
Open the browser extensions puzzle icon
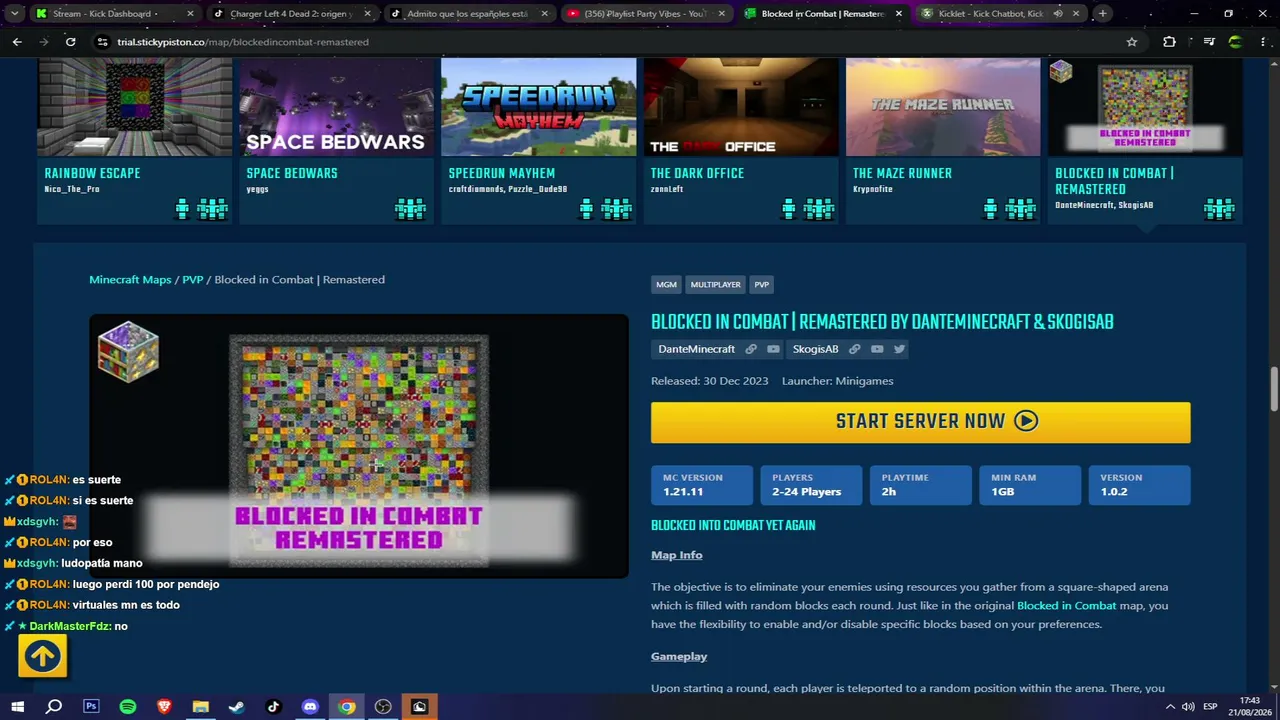(1169, 42)
